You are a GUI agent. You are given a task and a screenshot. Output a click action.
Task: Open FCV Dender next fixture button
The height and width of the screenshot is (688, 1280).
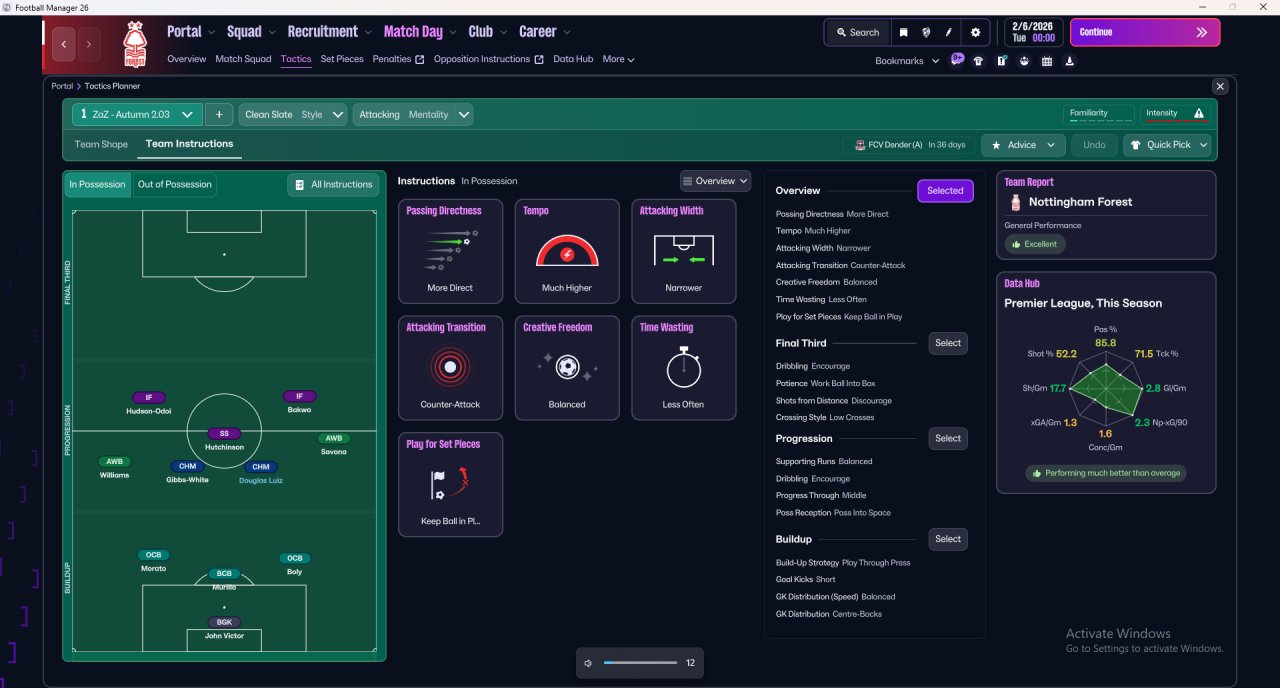click(x=909, y=145)
